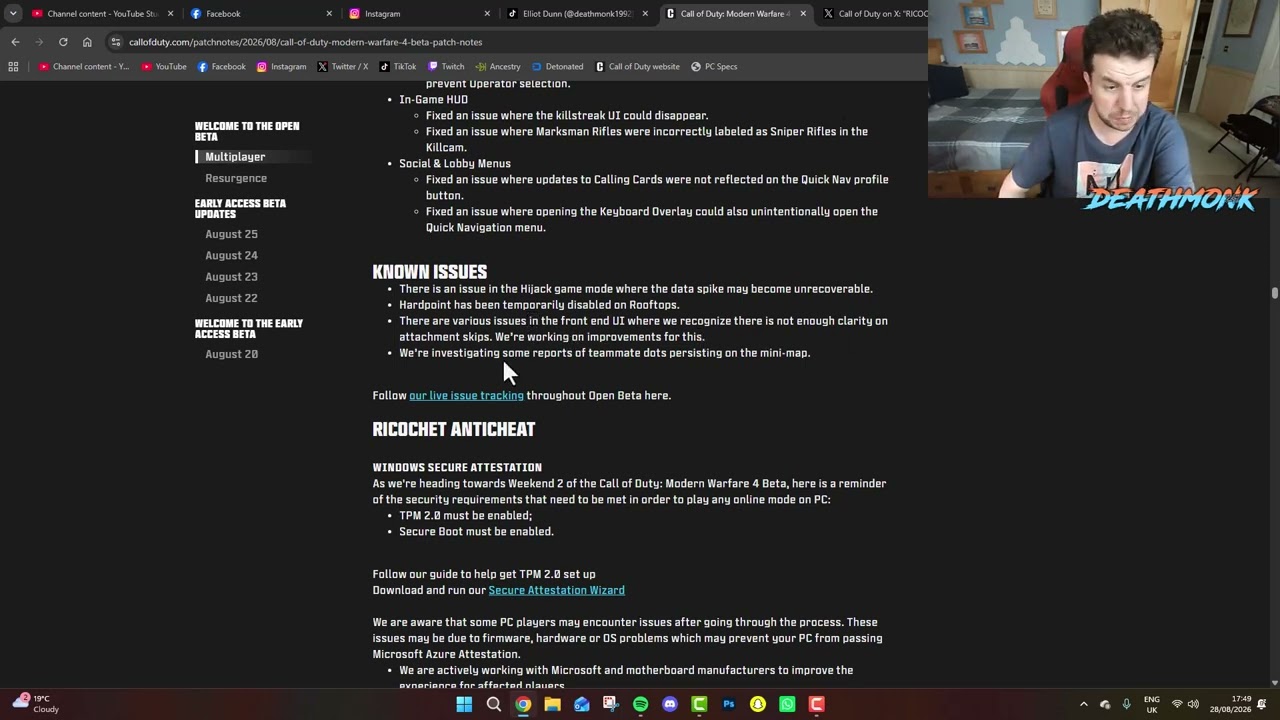Open the YouTube bookmark
The width and height of the screenshot is (1280, 720).
tap(164, 67)
